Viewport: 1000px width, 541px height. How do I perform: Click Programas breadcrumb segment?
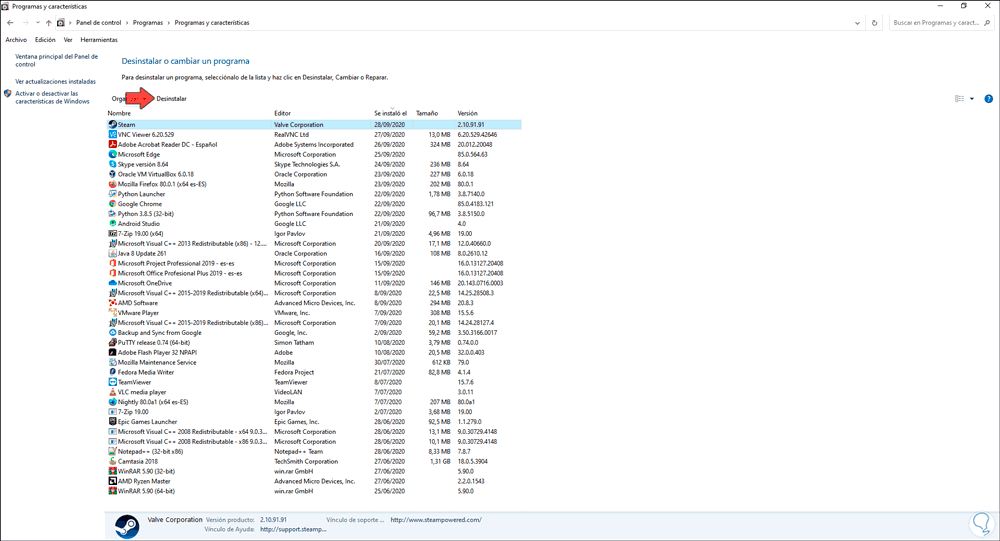(148, 22)
